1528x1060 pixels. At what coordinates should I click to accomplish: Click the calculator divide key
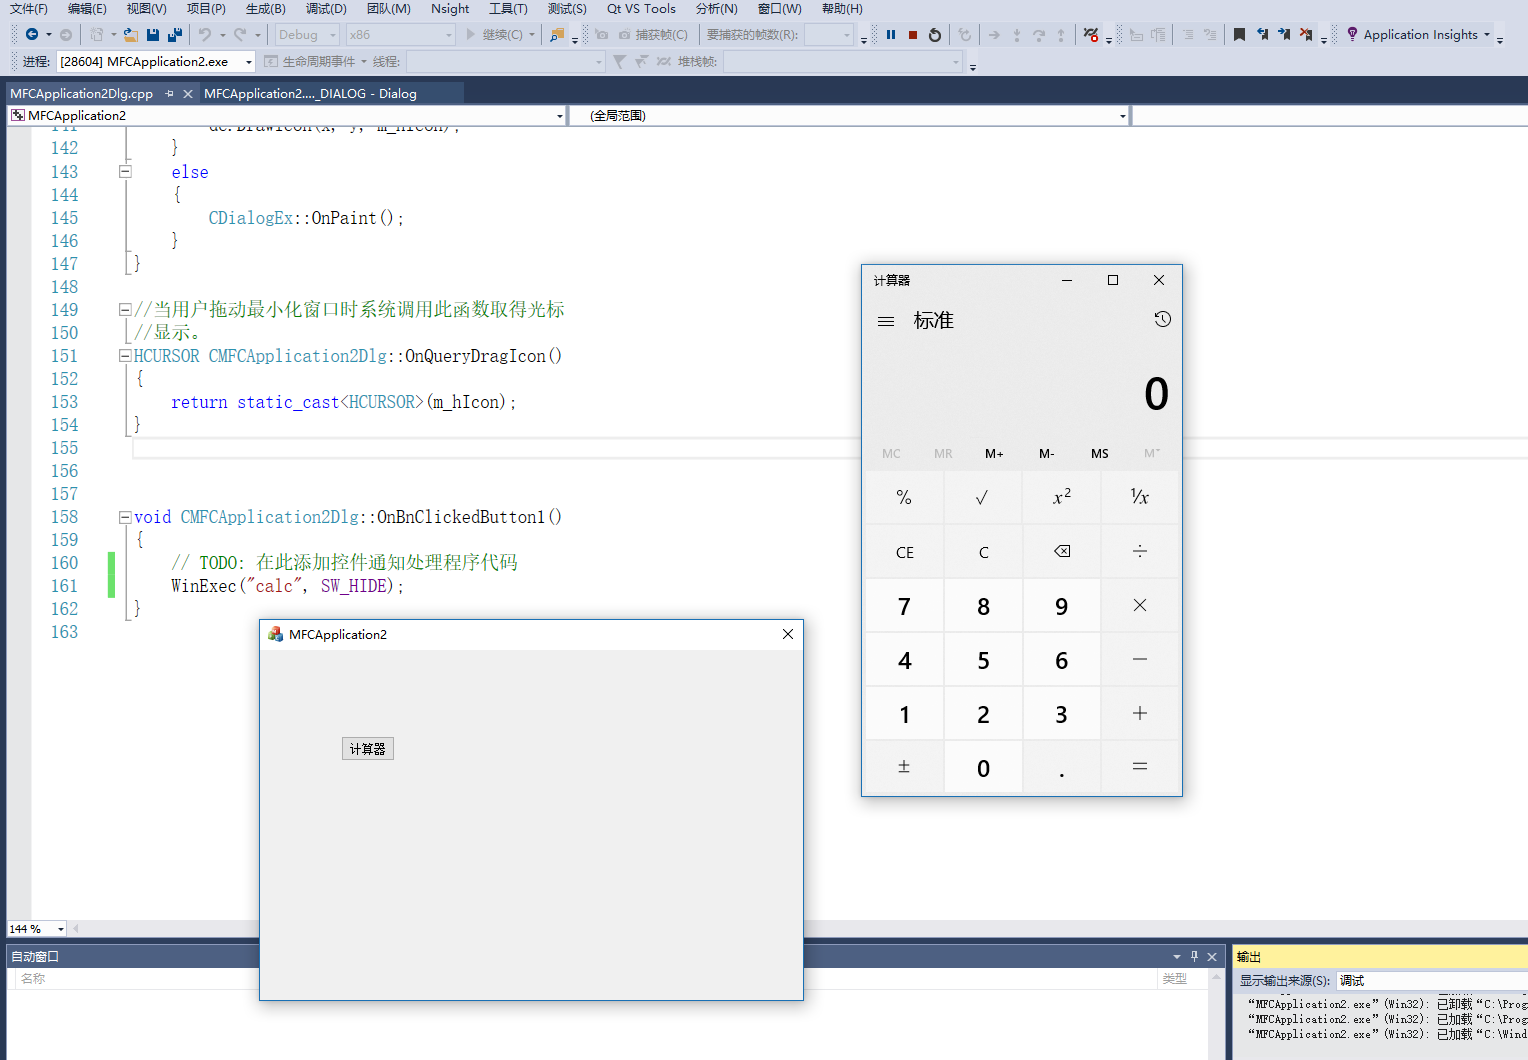click(x=1140, y=551)
